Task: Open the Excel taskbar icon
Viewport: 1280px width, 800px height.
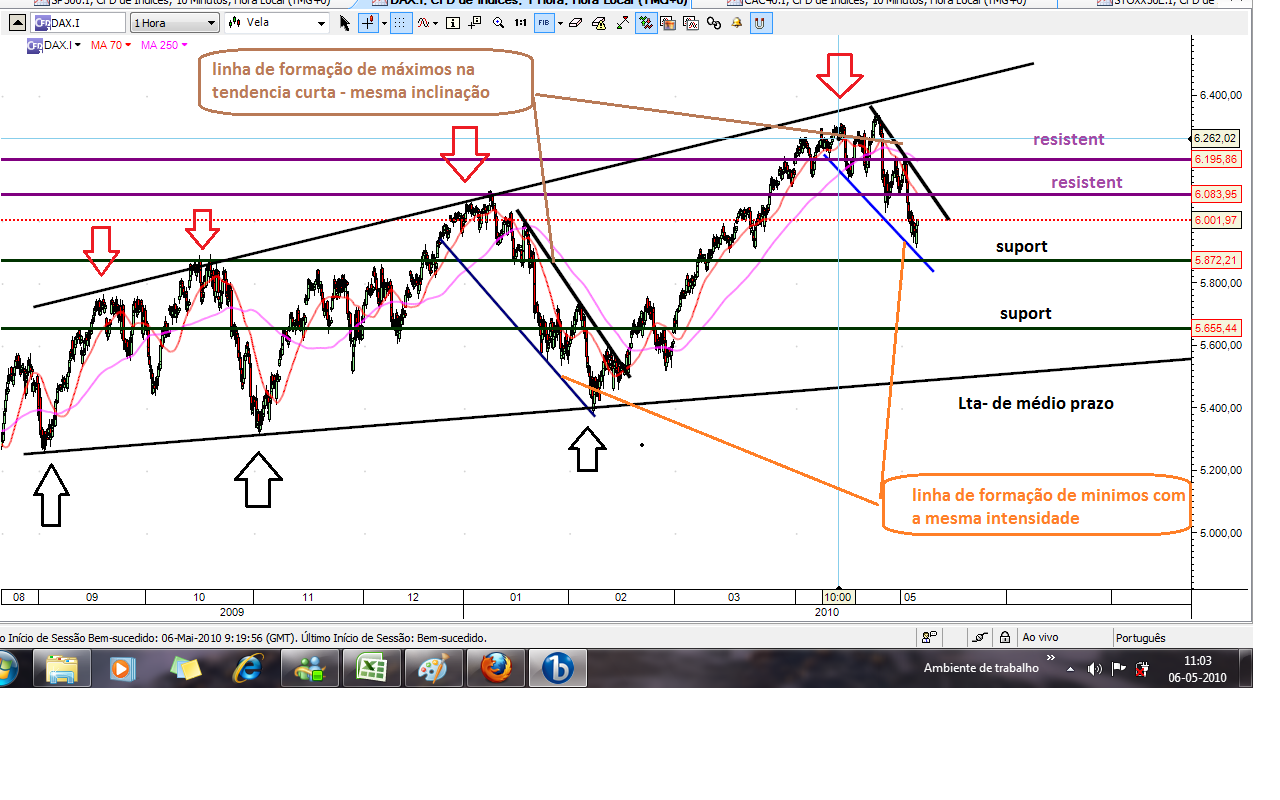Action: click(x=371, y=668)
